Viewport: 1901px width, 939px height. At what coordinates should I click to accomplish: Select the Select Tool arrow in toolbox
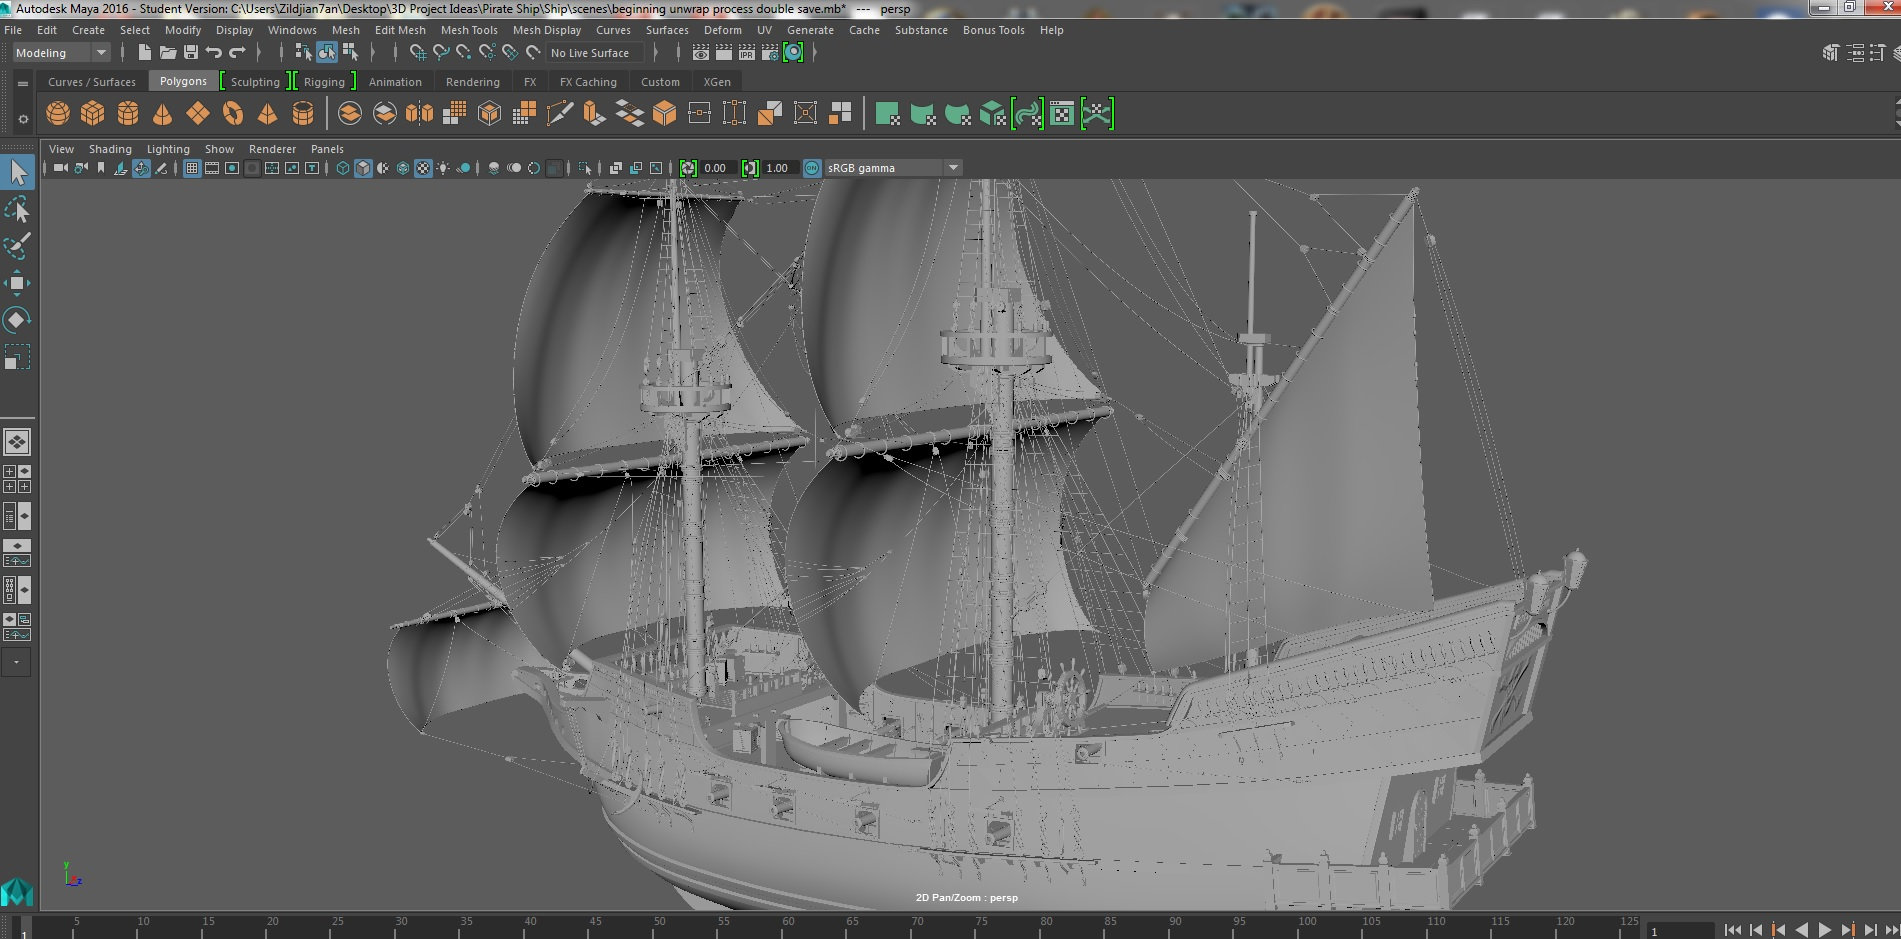pyautogui.click(x=18, y=172)
